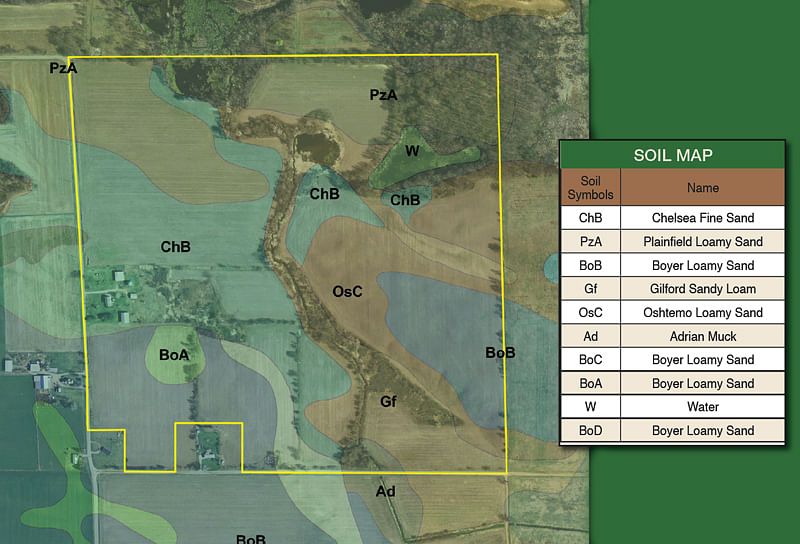Viewport: 800px width, 544px height.
Task: Select the "OsC" symbol cell in legend
Action: 590,312
